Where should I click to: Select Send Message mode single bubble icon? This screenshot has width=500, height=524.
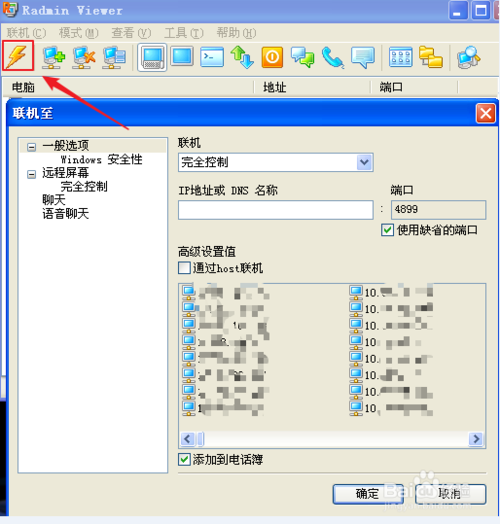point(363,57)
